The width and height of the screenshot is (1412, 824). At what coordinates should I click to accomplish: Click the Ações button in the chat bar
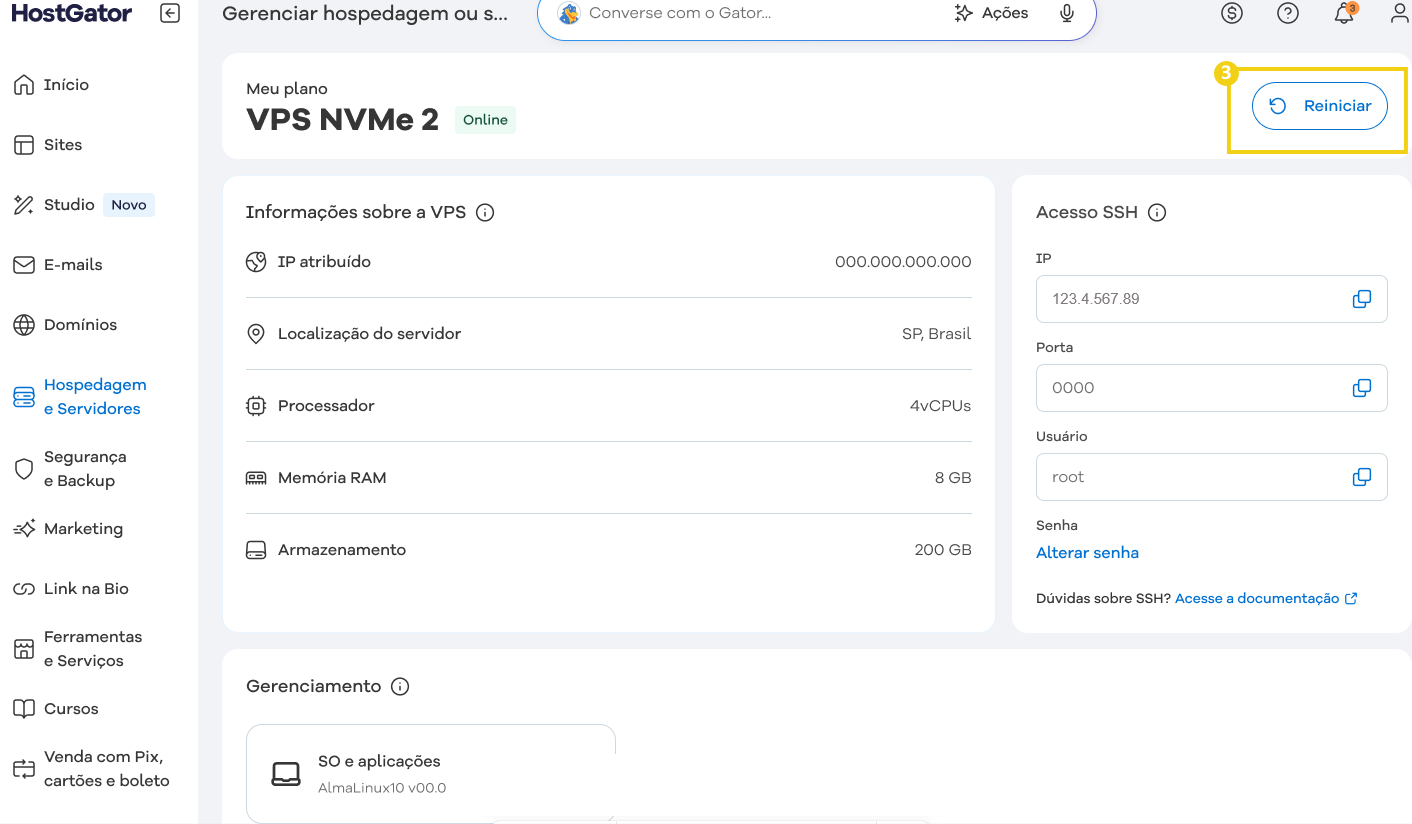tap(991, 13)
